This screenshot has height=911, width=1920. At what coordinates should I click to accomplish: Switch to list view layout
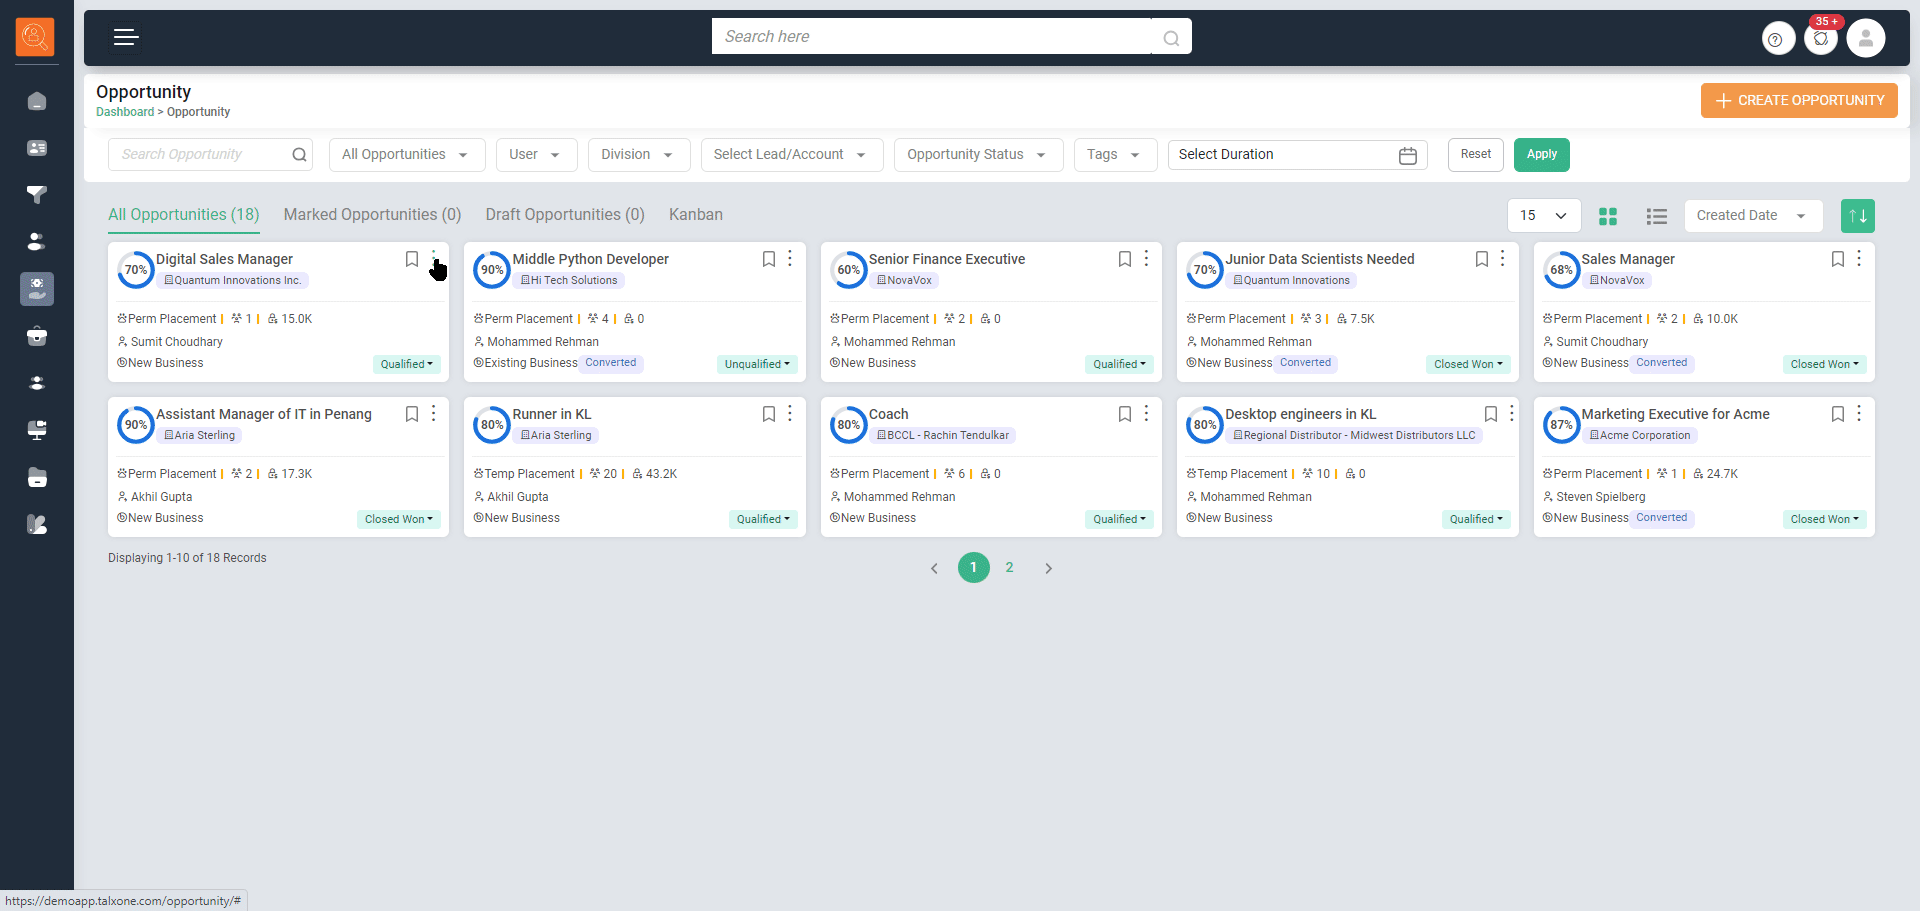coord(1656,216)
